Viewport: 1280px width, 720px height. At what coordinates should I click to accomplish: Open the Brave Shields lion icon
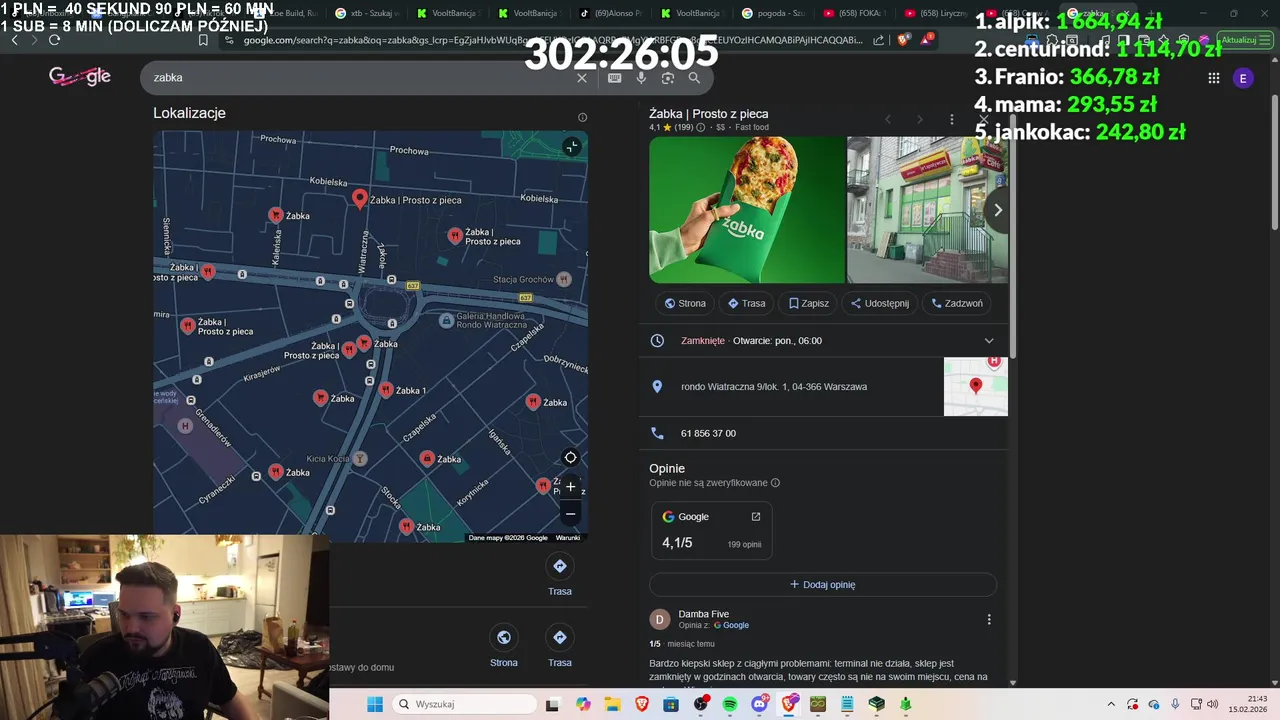pos(904,40)
